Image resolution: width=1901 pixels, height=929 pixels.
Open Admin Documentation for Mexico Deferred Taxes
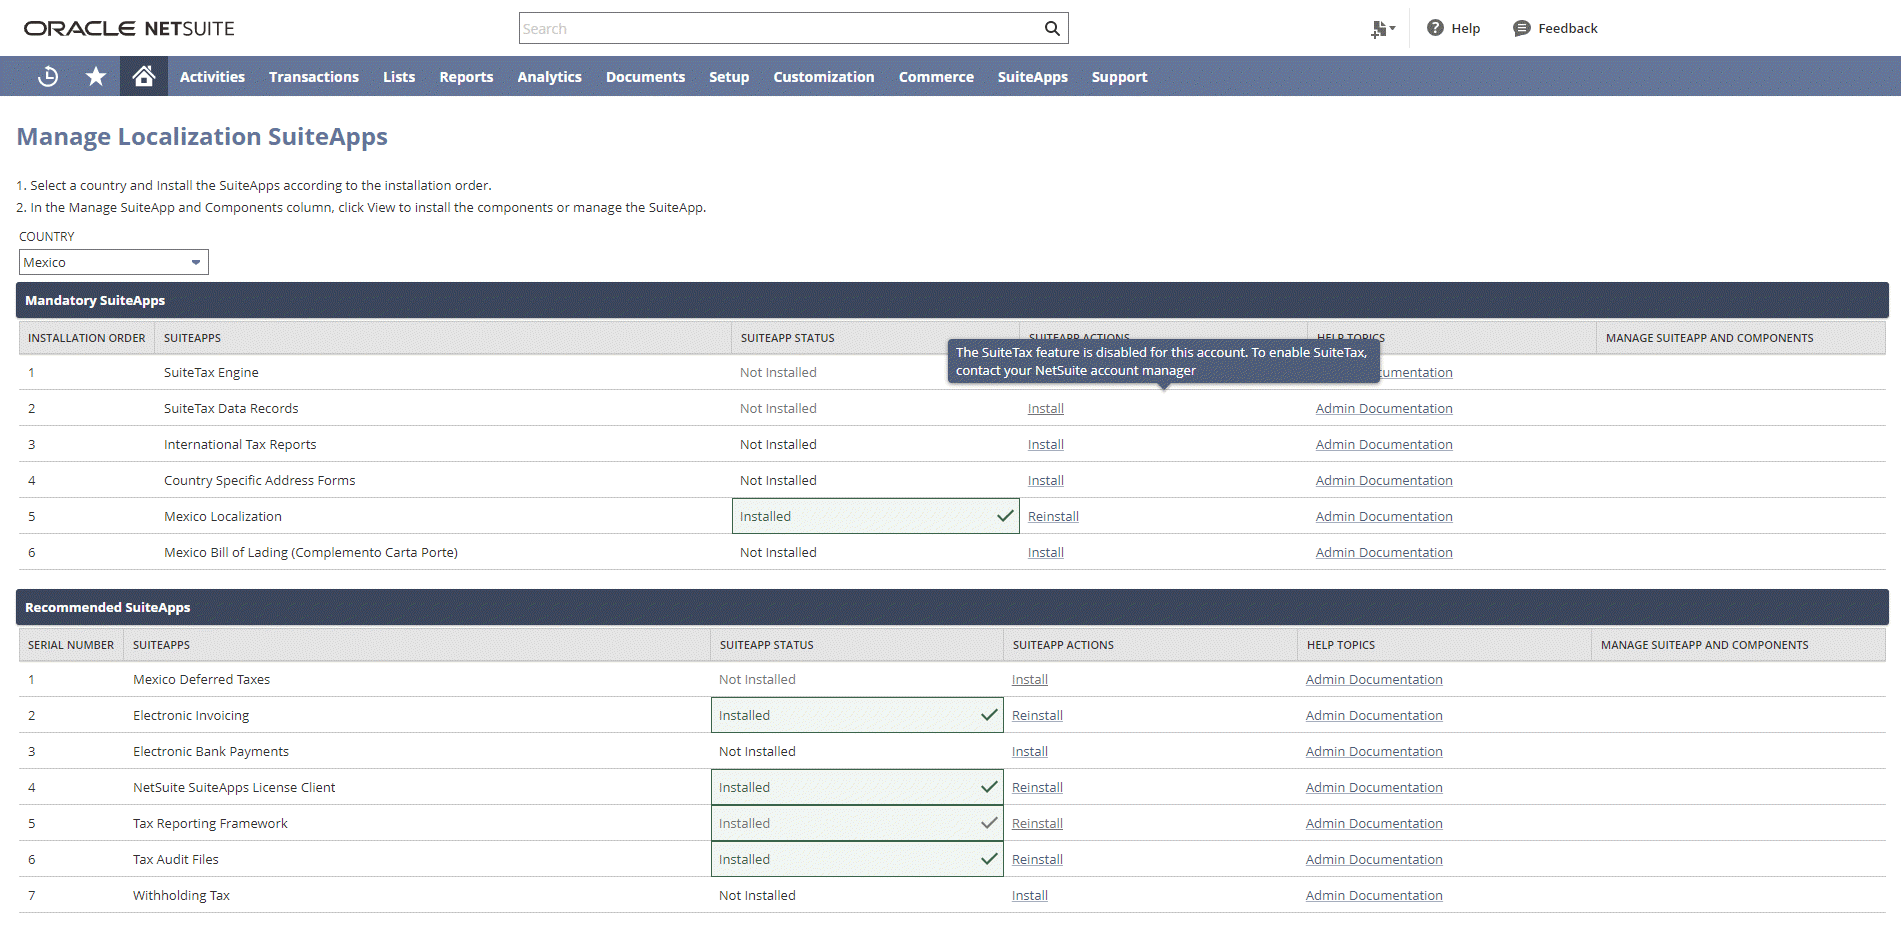point(1374,679)
